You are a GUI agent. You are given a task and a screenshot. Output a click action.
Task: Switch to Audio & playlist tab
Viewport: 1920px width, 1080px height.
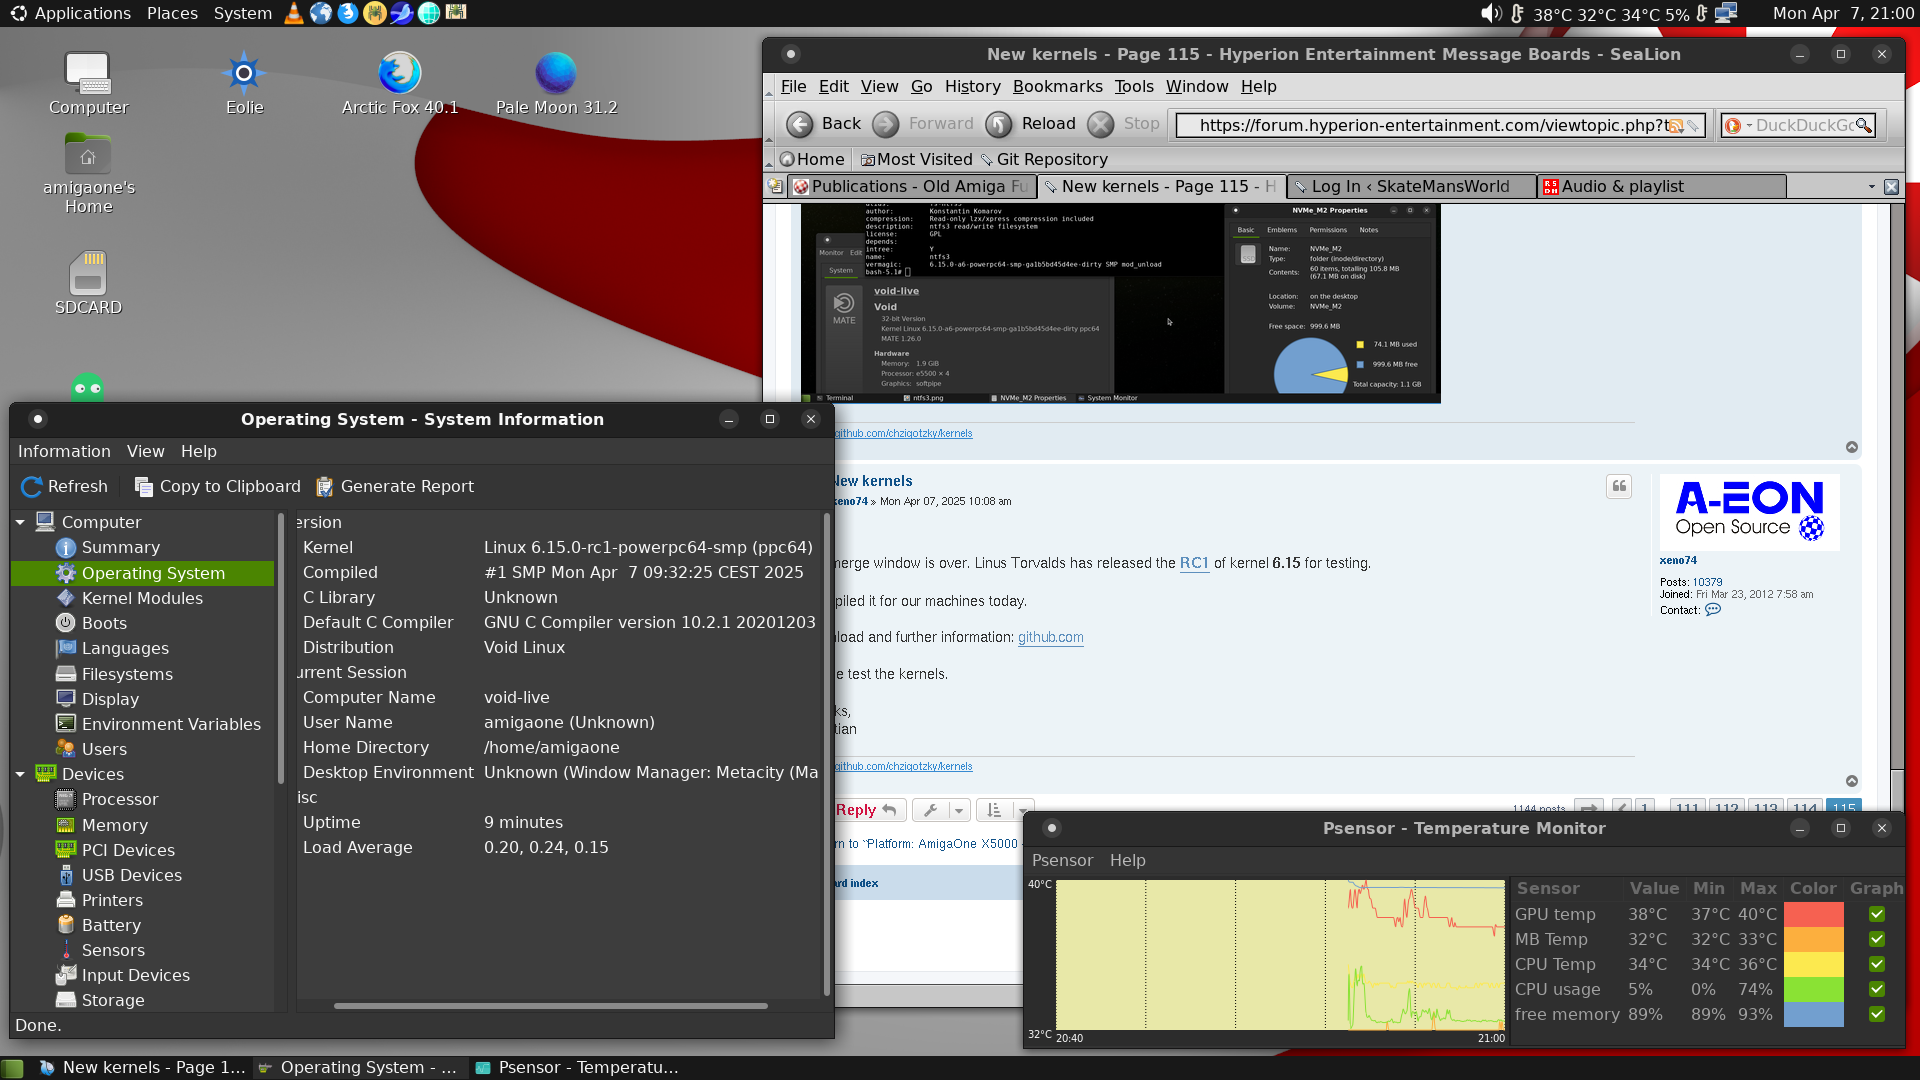coord(1661,186)
